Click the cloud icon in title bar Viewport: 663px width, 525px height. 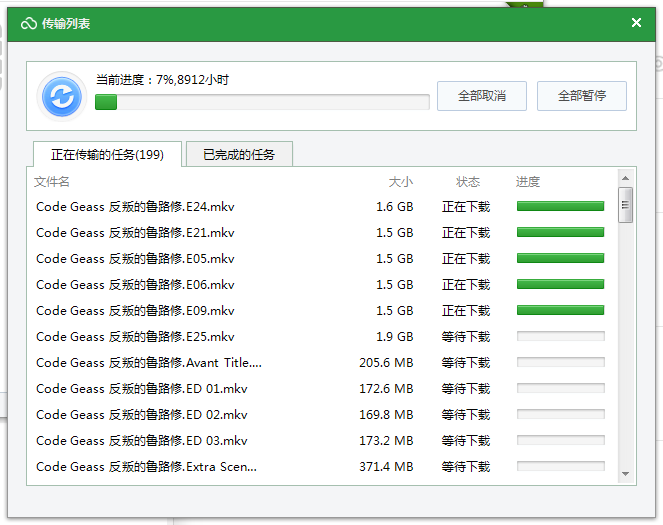(x=28, y=23)
